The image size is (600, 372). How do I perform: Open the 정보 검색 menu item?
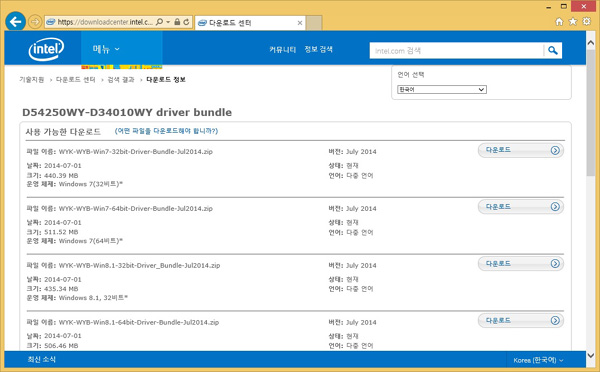coord(318,49)
